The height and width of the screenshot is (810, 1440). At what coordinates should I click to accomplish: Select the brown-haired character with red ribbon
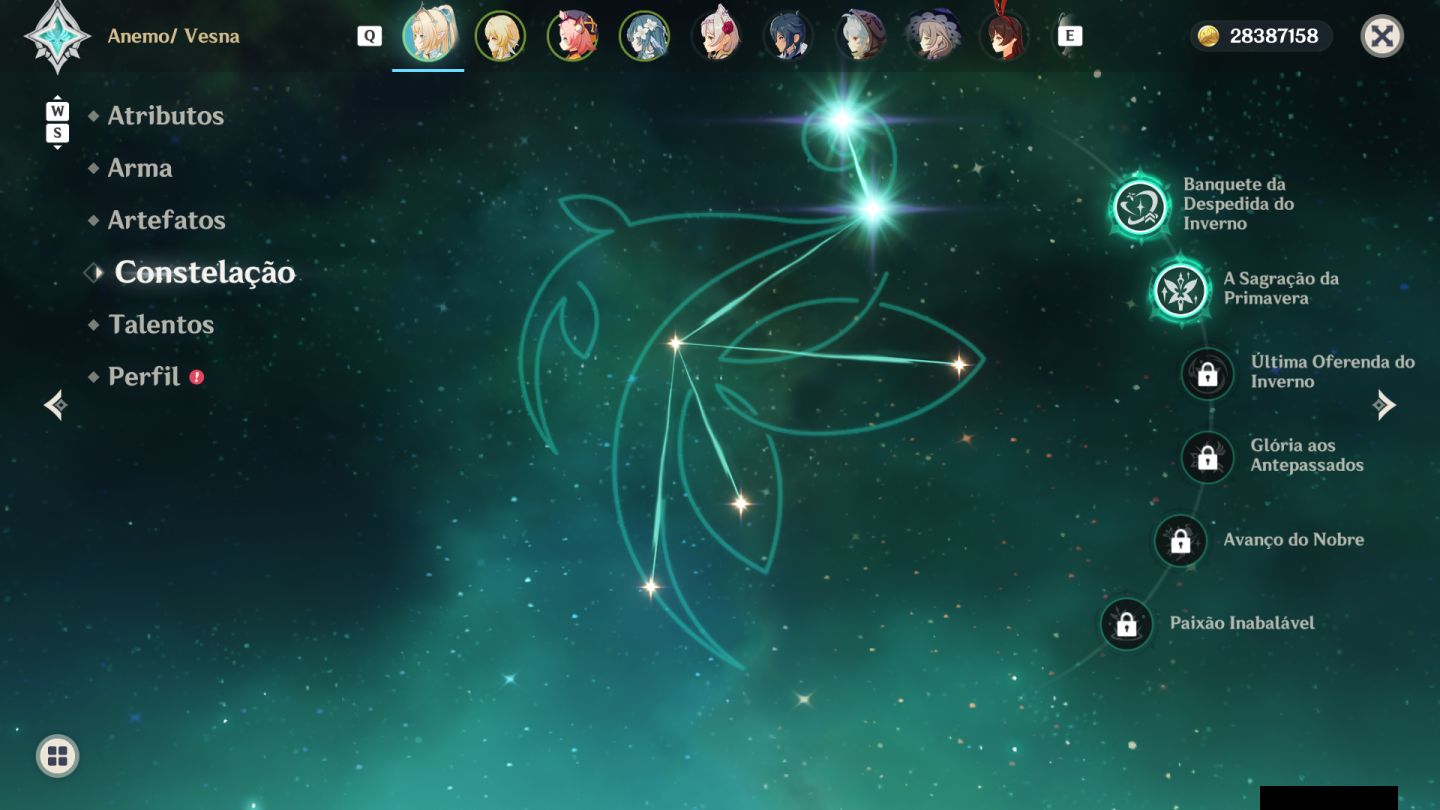1004,37
